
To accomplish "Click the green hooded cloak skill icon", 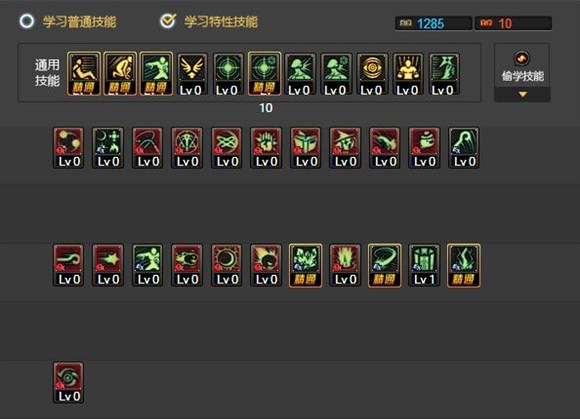I will pyautogui.click(x=464, y=148).
